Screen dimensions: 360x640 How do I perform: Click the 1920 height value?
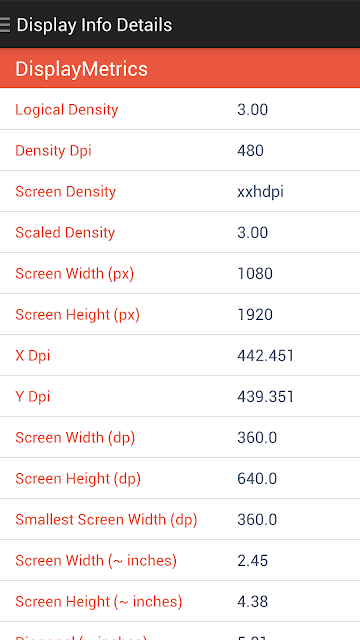click(255, 315)
